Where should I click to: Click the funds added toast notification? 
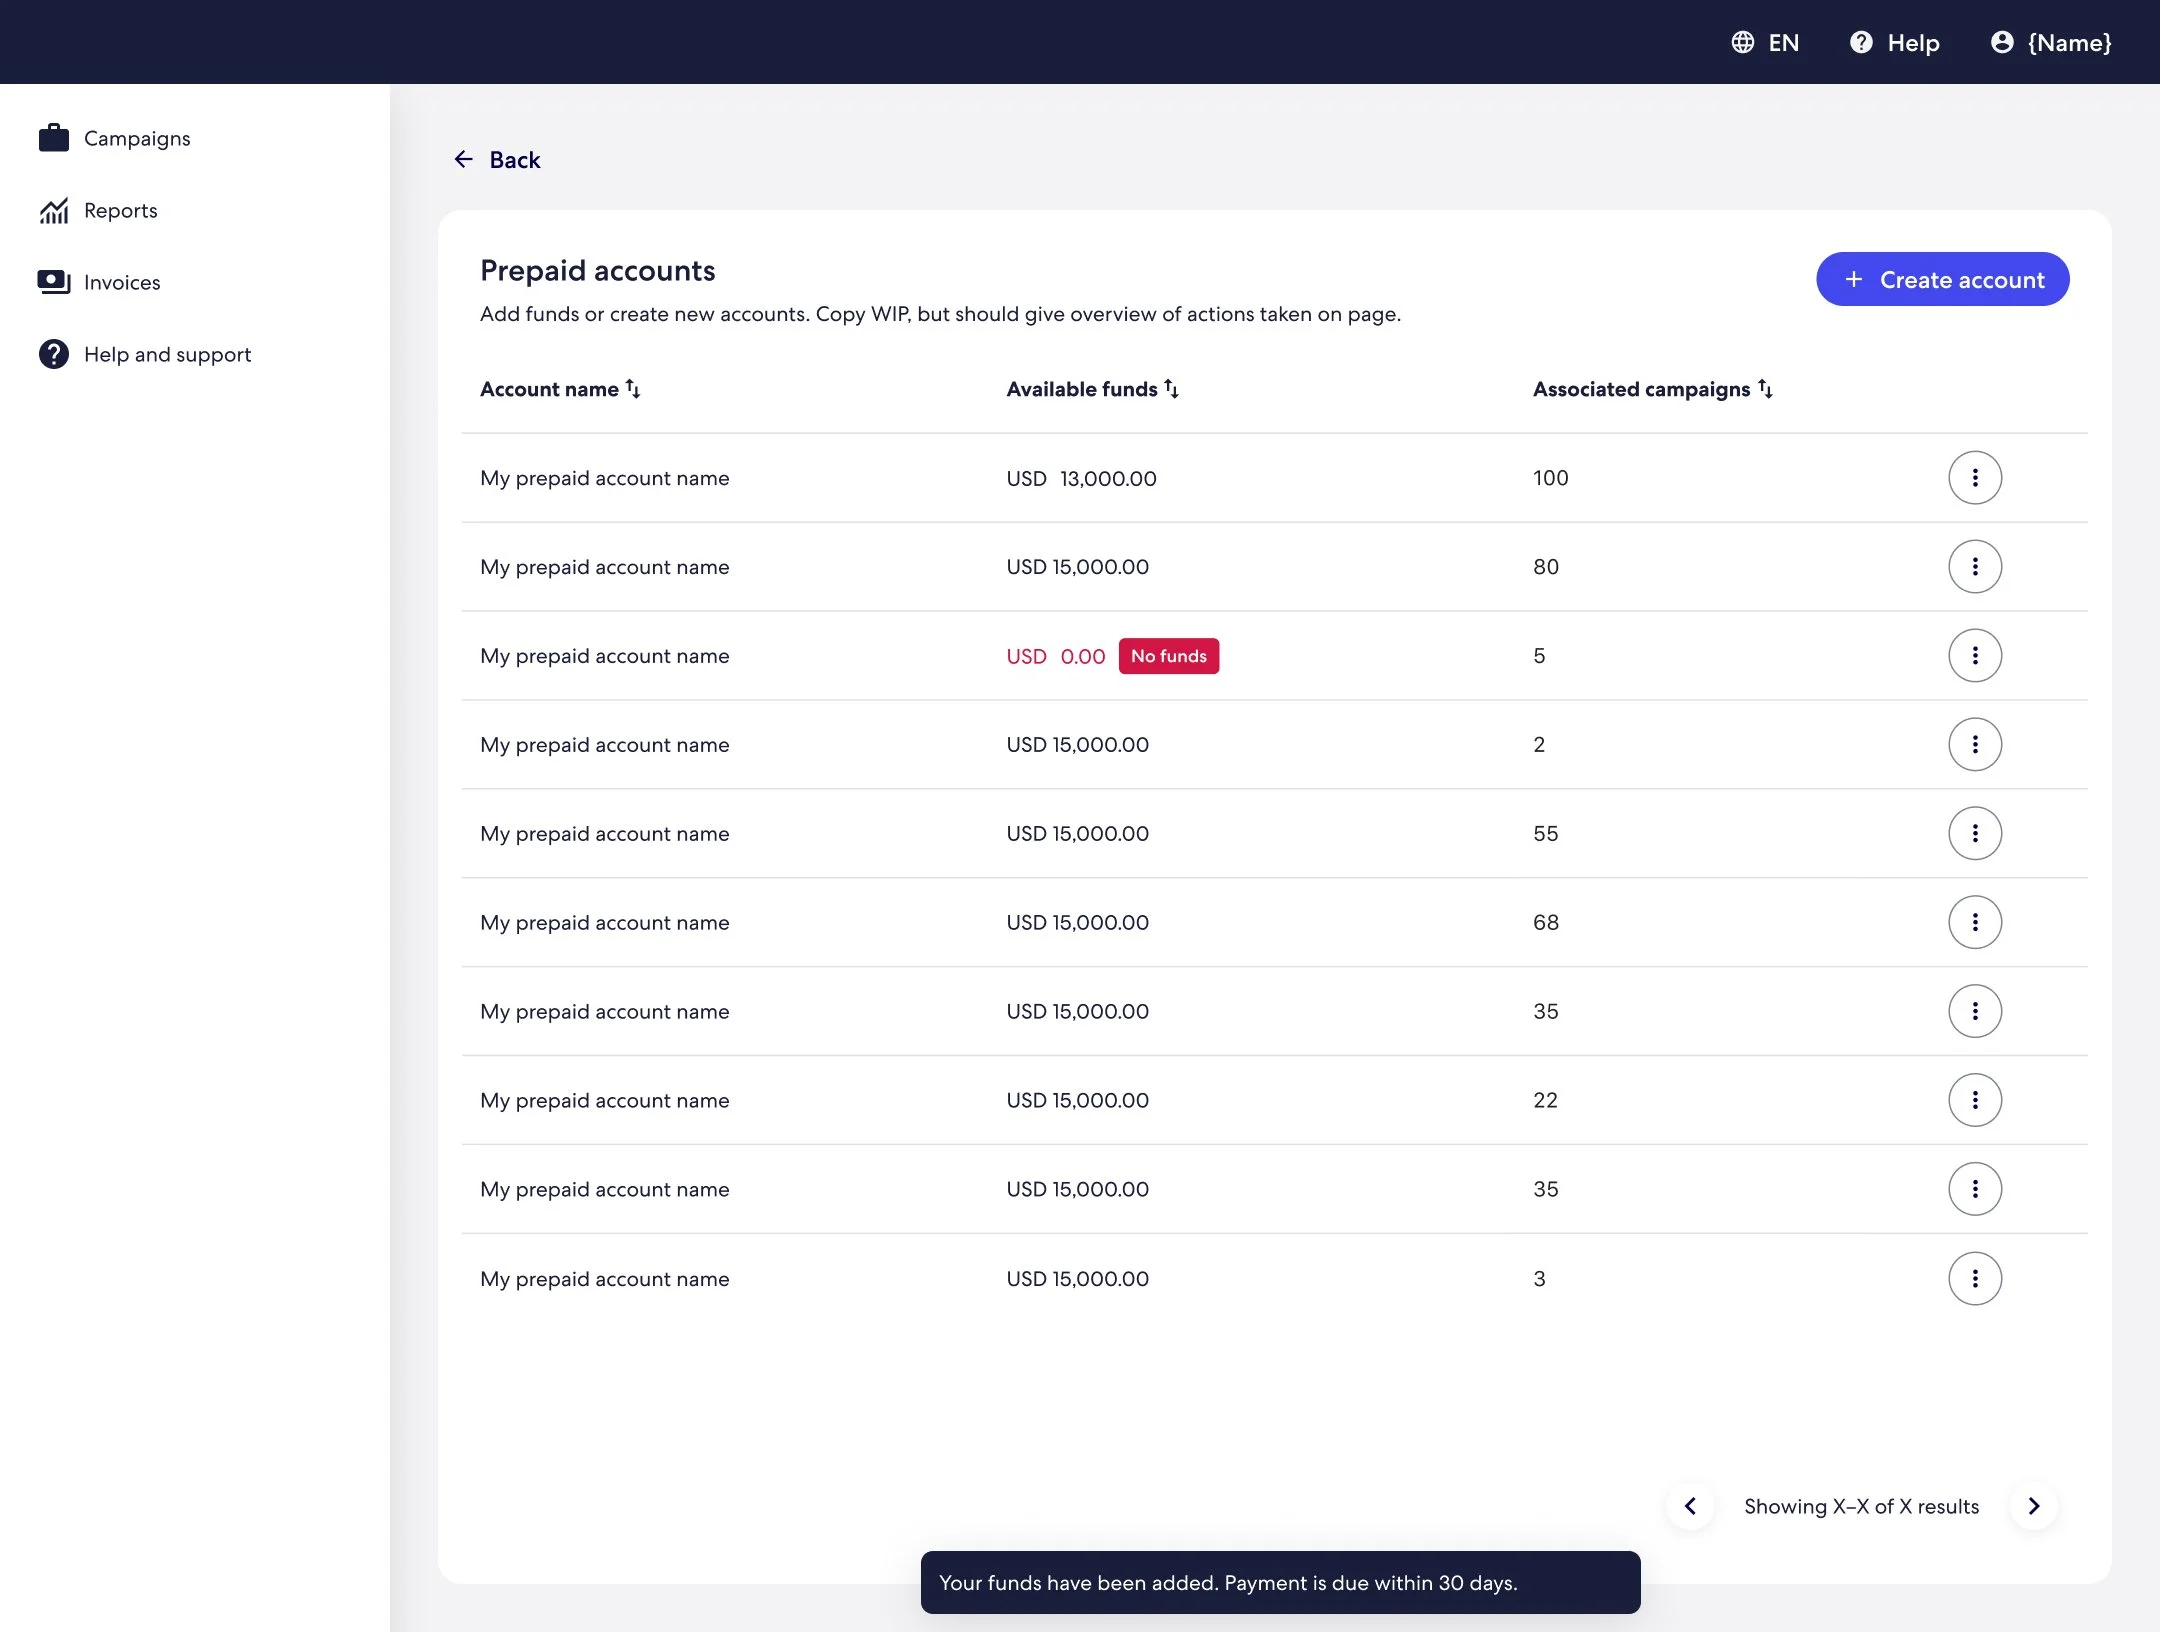(1280, 1582)
